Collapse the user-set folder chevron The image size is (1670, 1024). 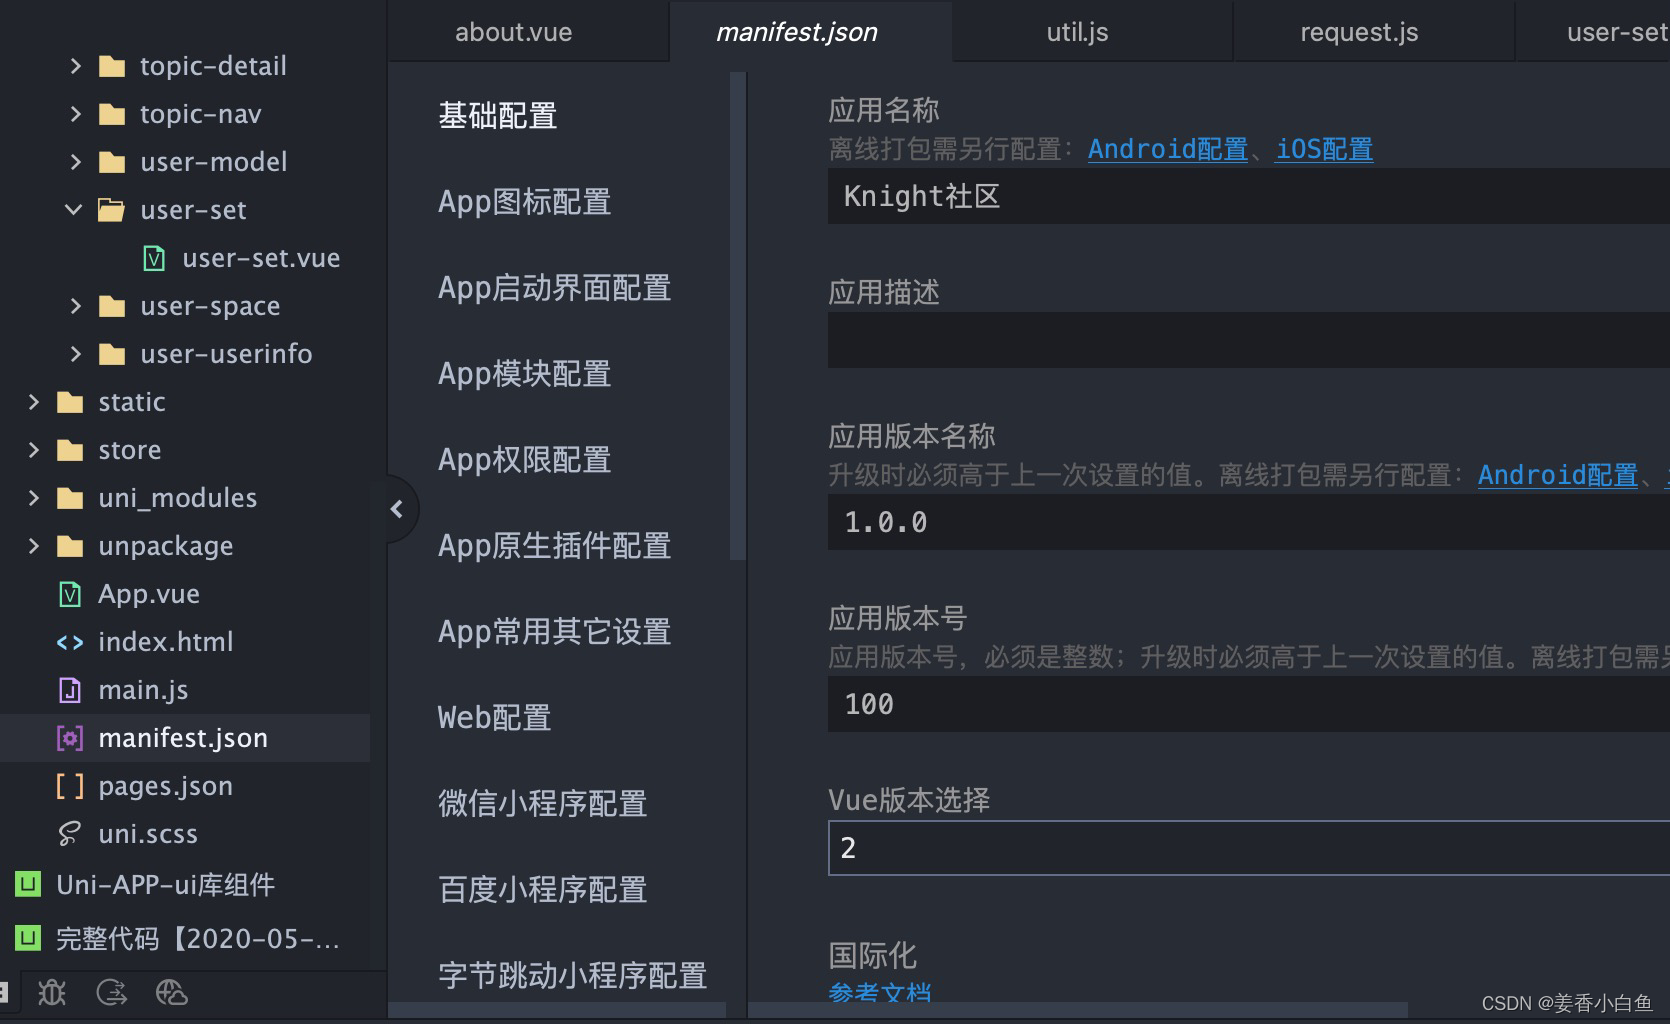point(73,210)
